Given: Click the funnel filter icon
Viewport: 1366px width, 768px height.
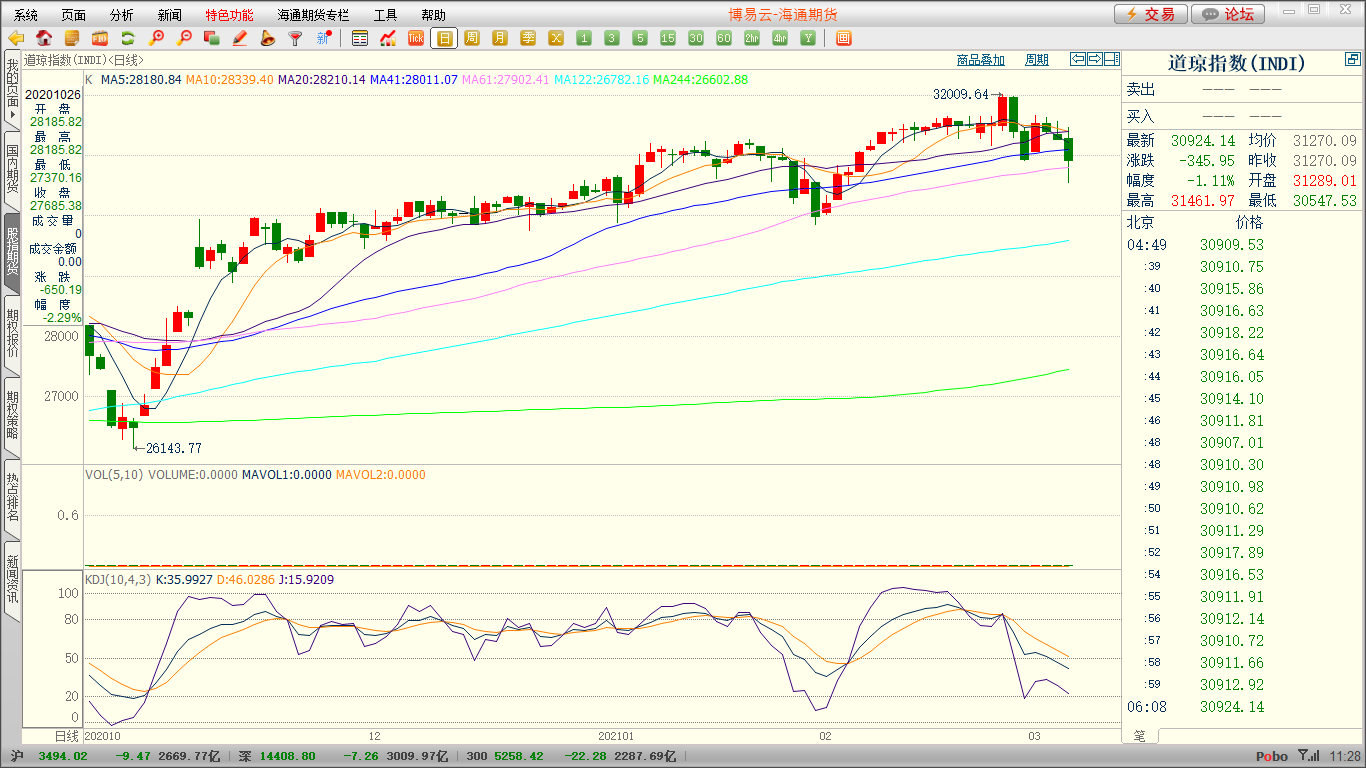Looking at the screenshot, I should pos(295,38).
